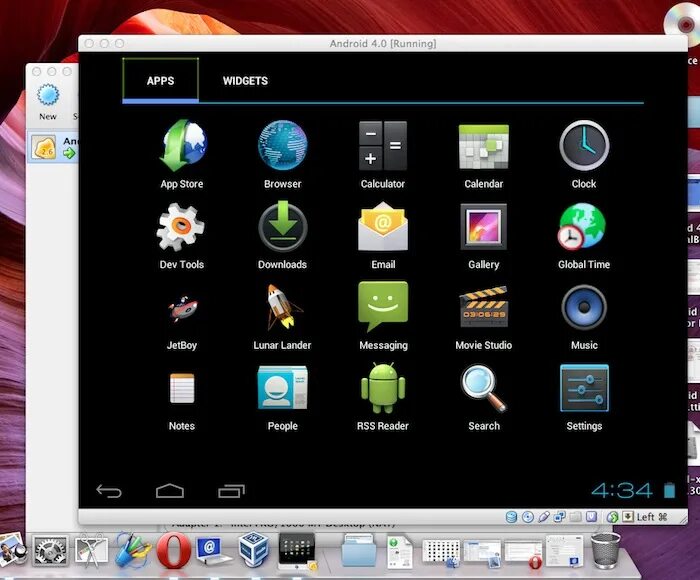Viewport: 700px width, 580px height.
Task: Launch the Clock app
Action: (x=584, y=154)
